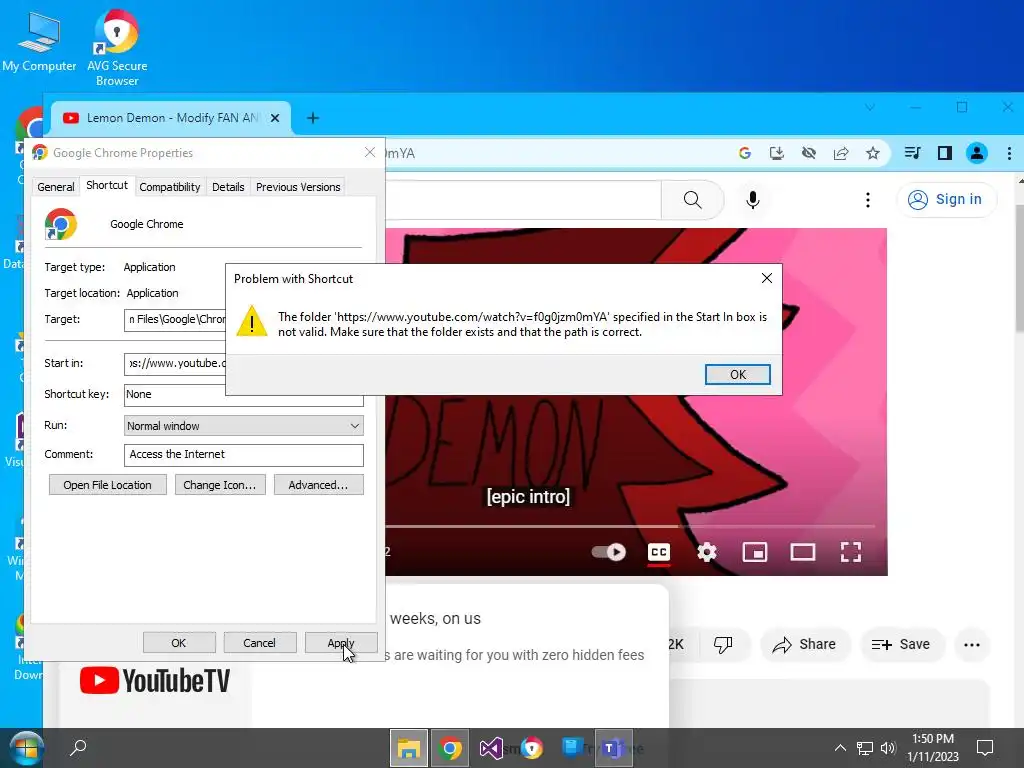Open more video actions ellipsis
Screen dimensions: 1024x768
click(x=972, y=645)
